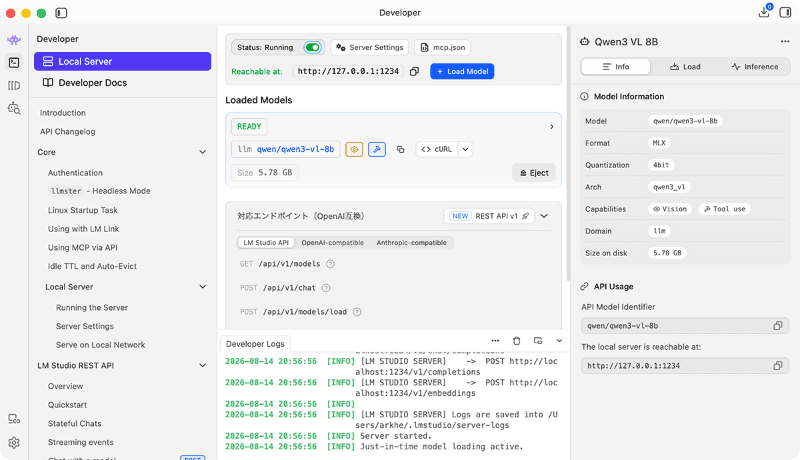Select Local Server in Developer sidebar
The height and width of the screenshot is (460, 800).
[x=122, y=61]
